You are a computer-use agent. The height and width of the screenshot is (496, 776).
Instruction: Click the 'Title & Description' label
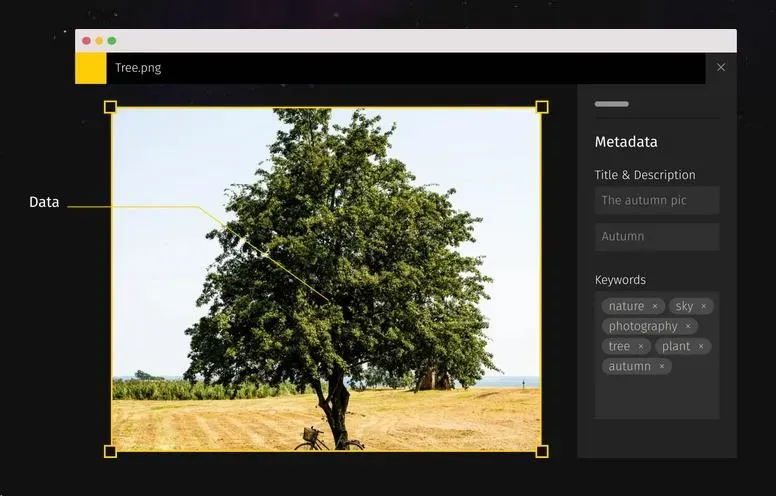point(645,175)
